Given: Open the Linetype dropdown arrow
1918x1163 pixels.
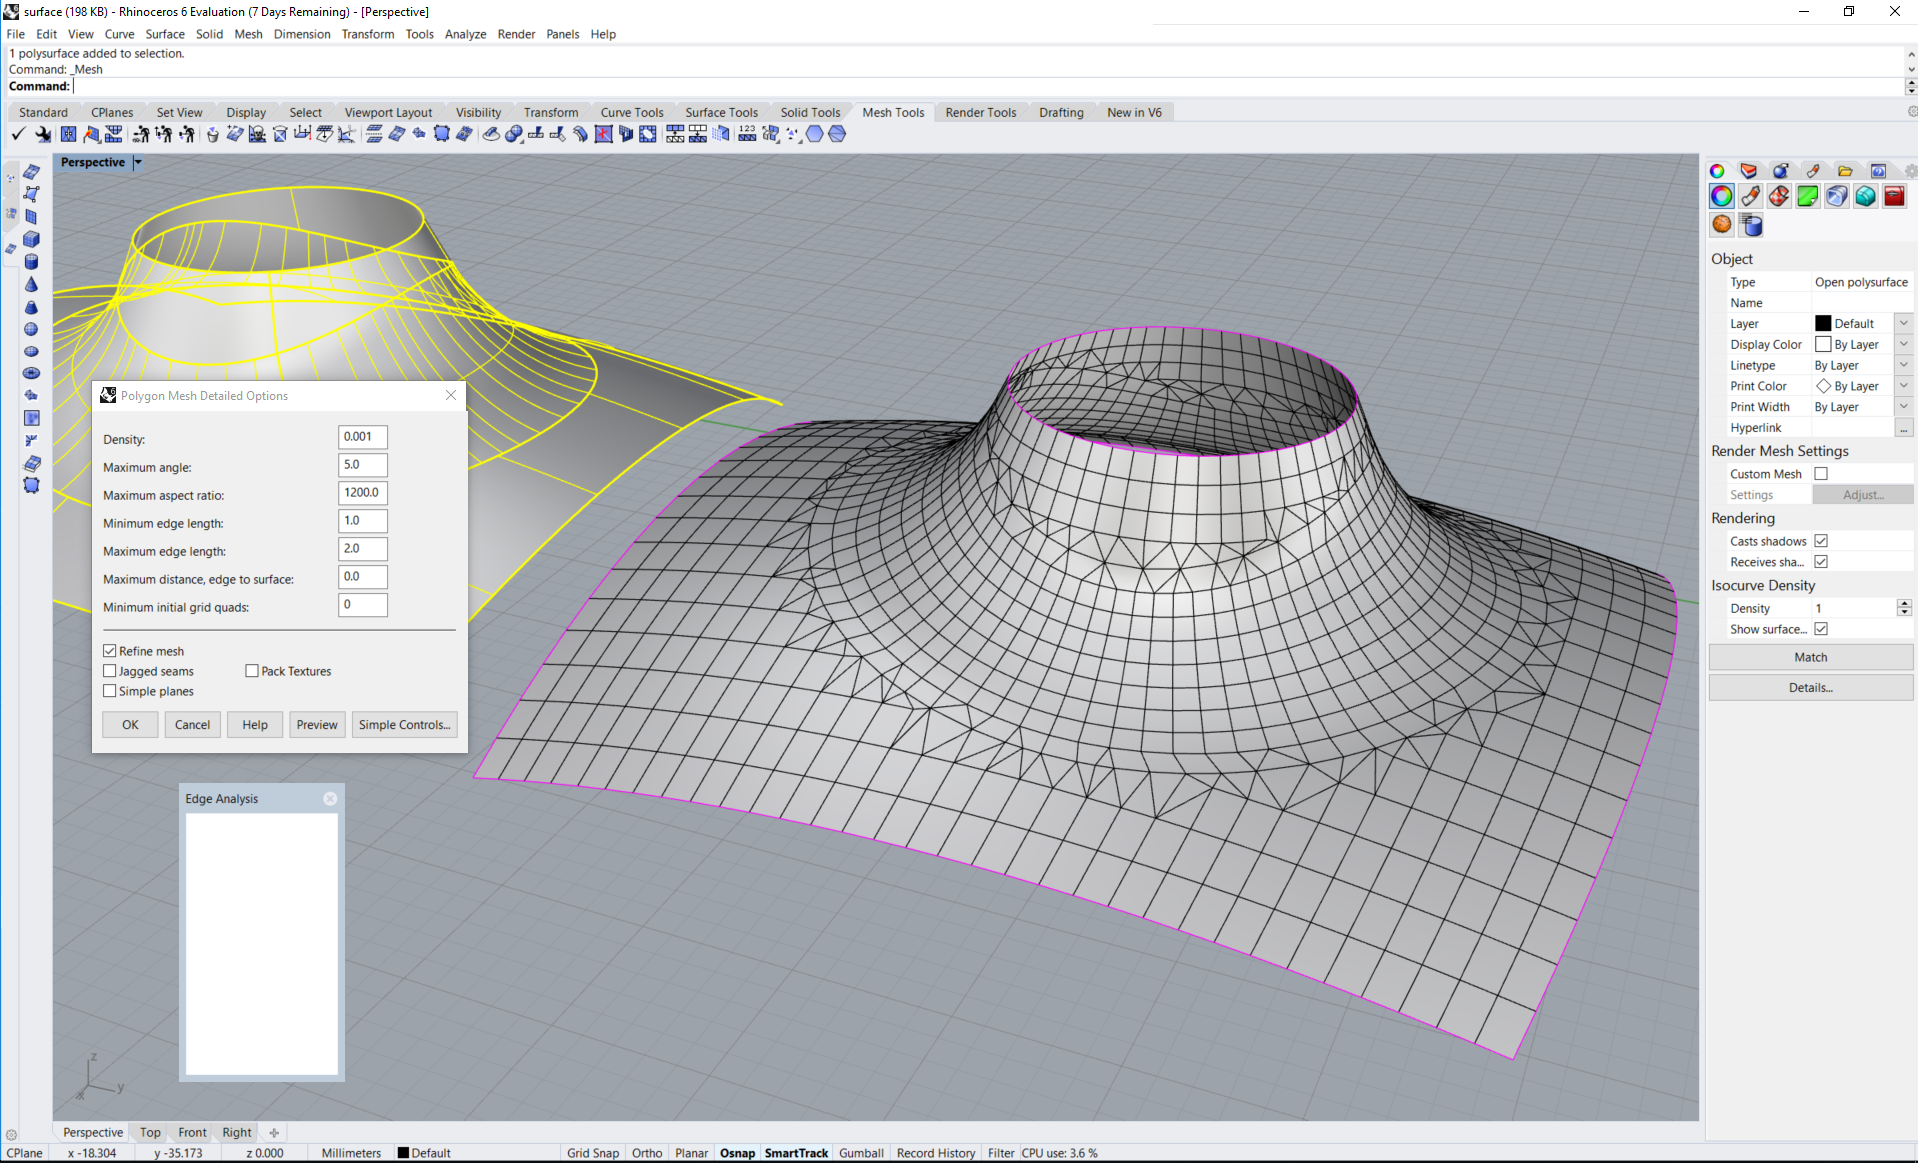Looking at the screenshot, I should [1904, 365].
